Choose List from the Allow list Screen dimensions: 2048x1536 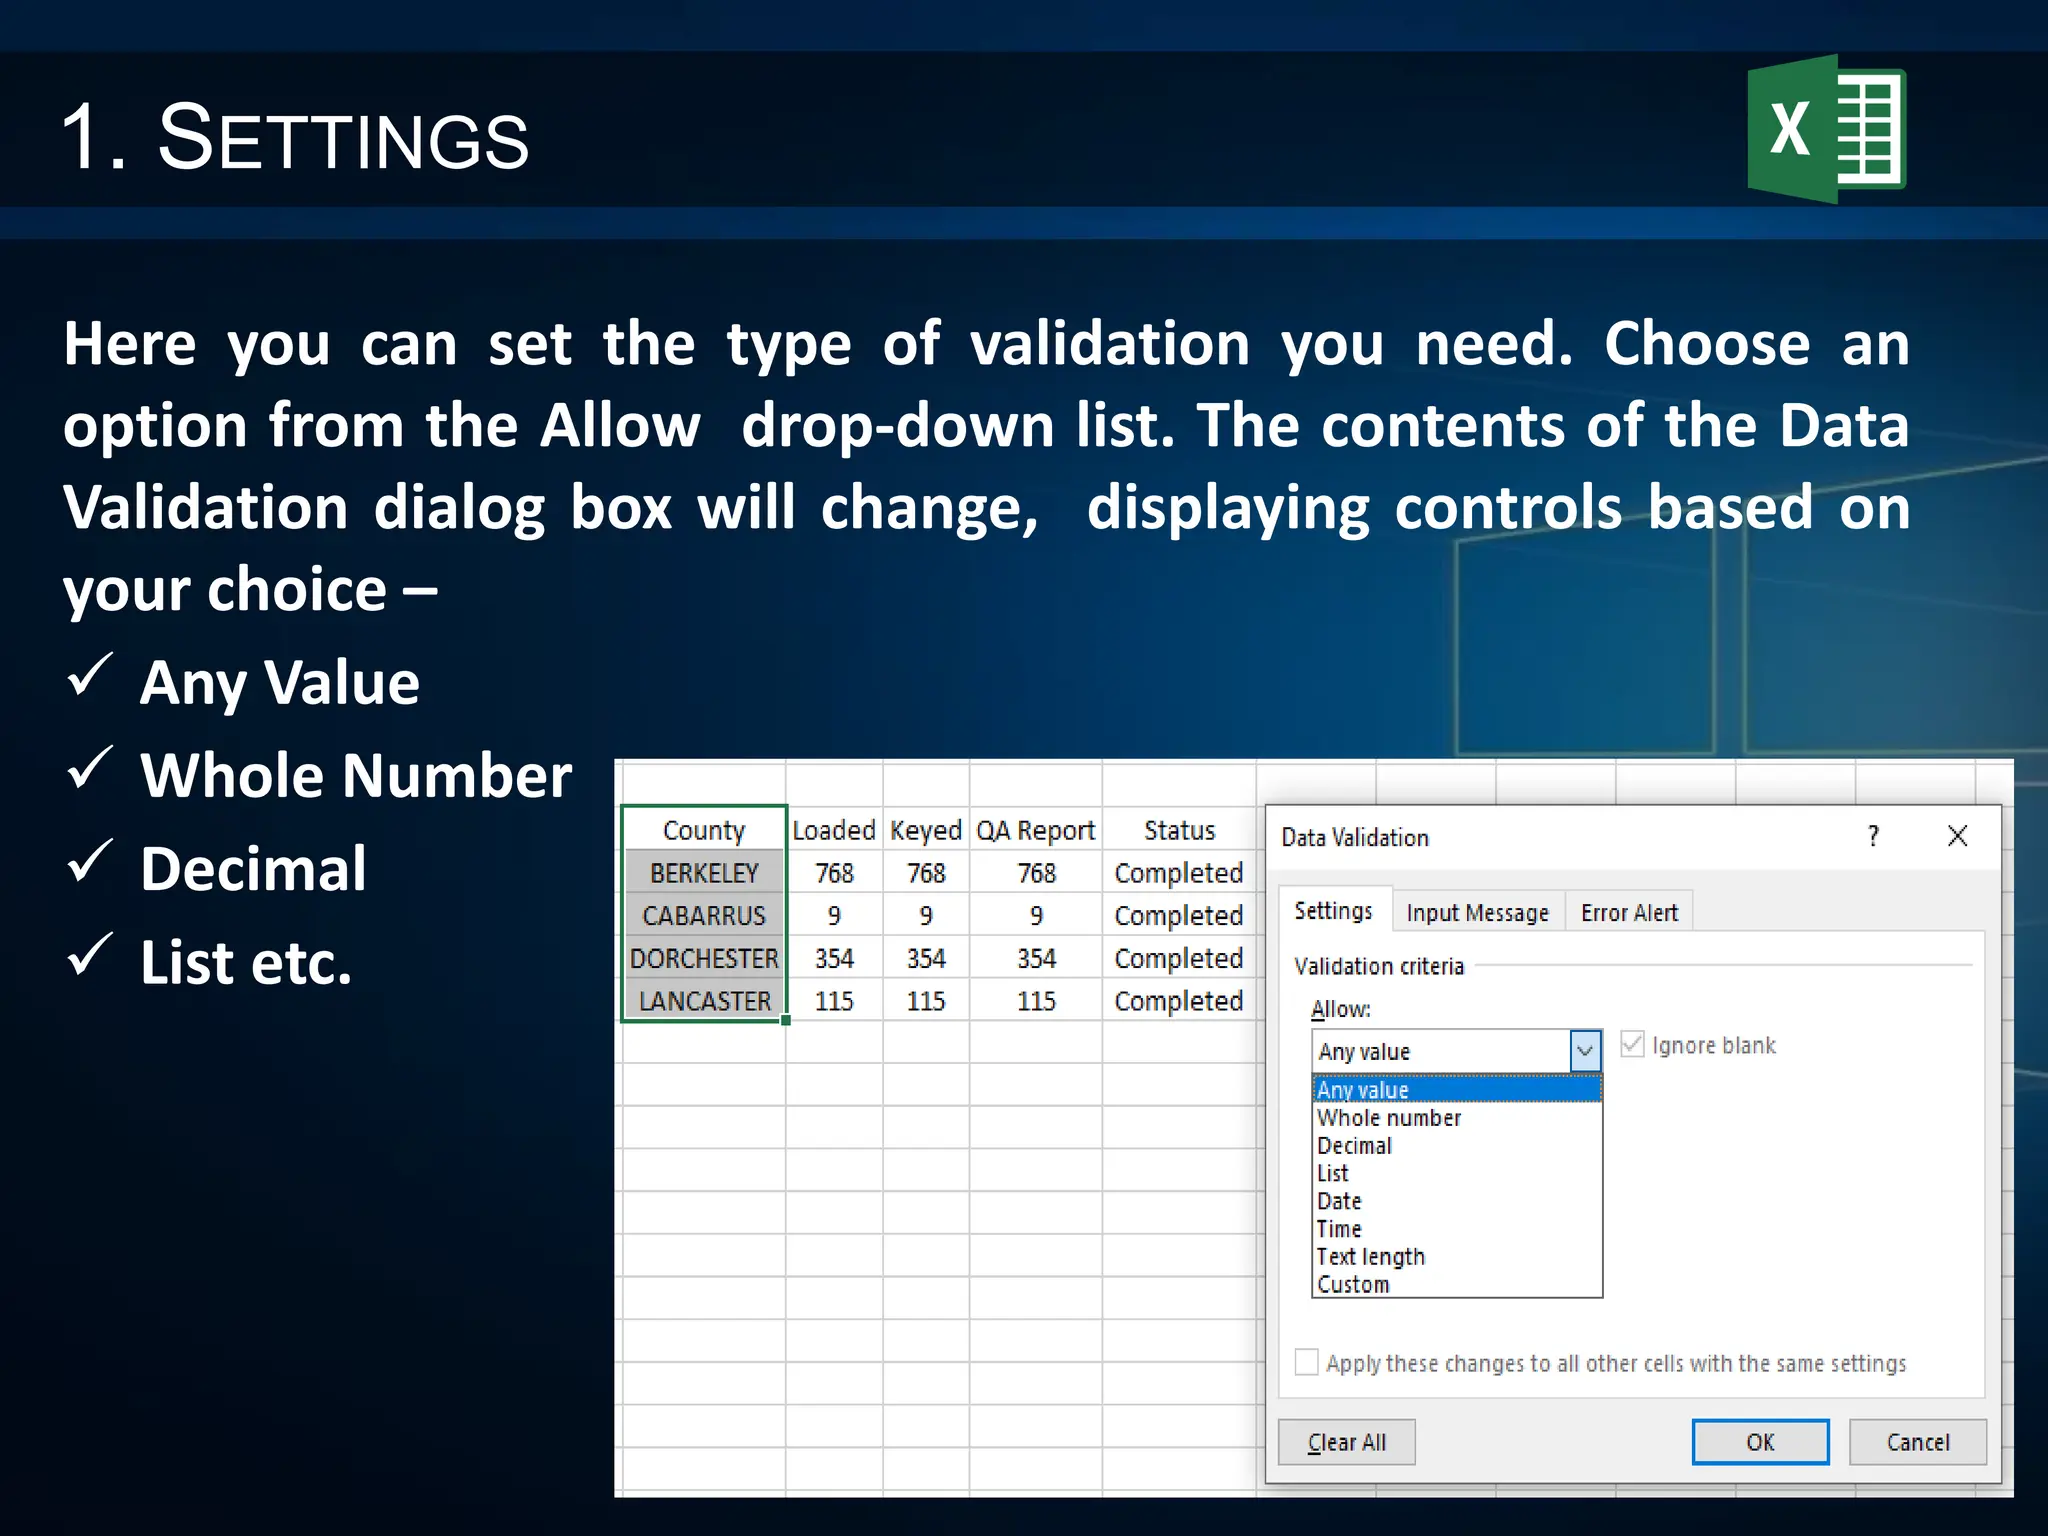coord(1457,1173)
